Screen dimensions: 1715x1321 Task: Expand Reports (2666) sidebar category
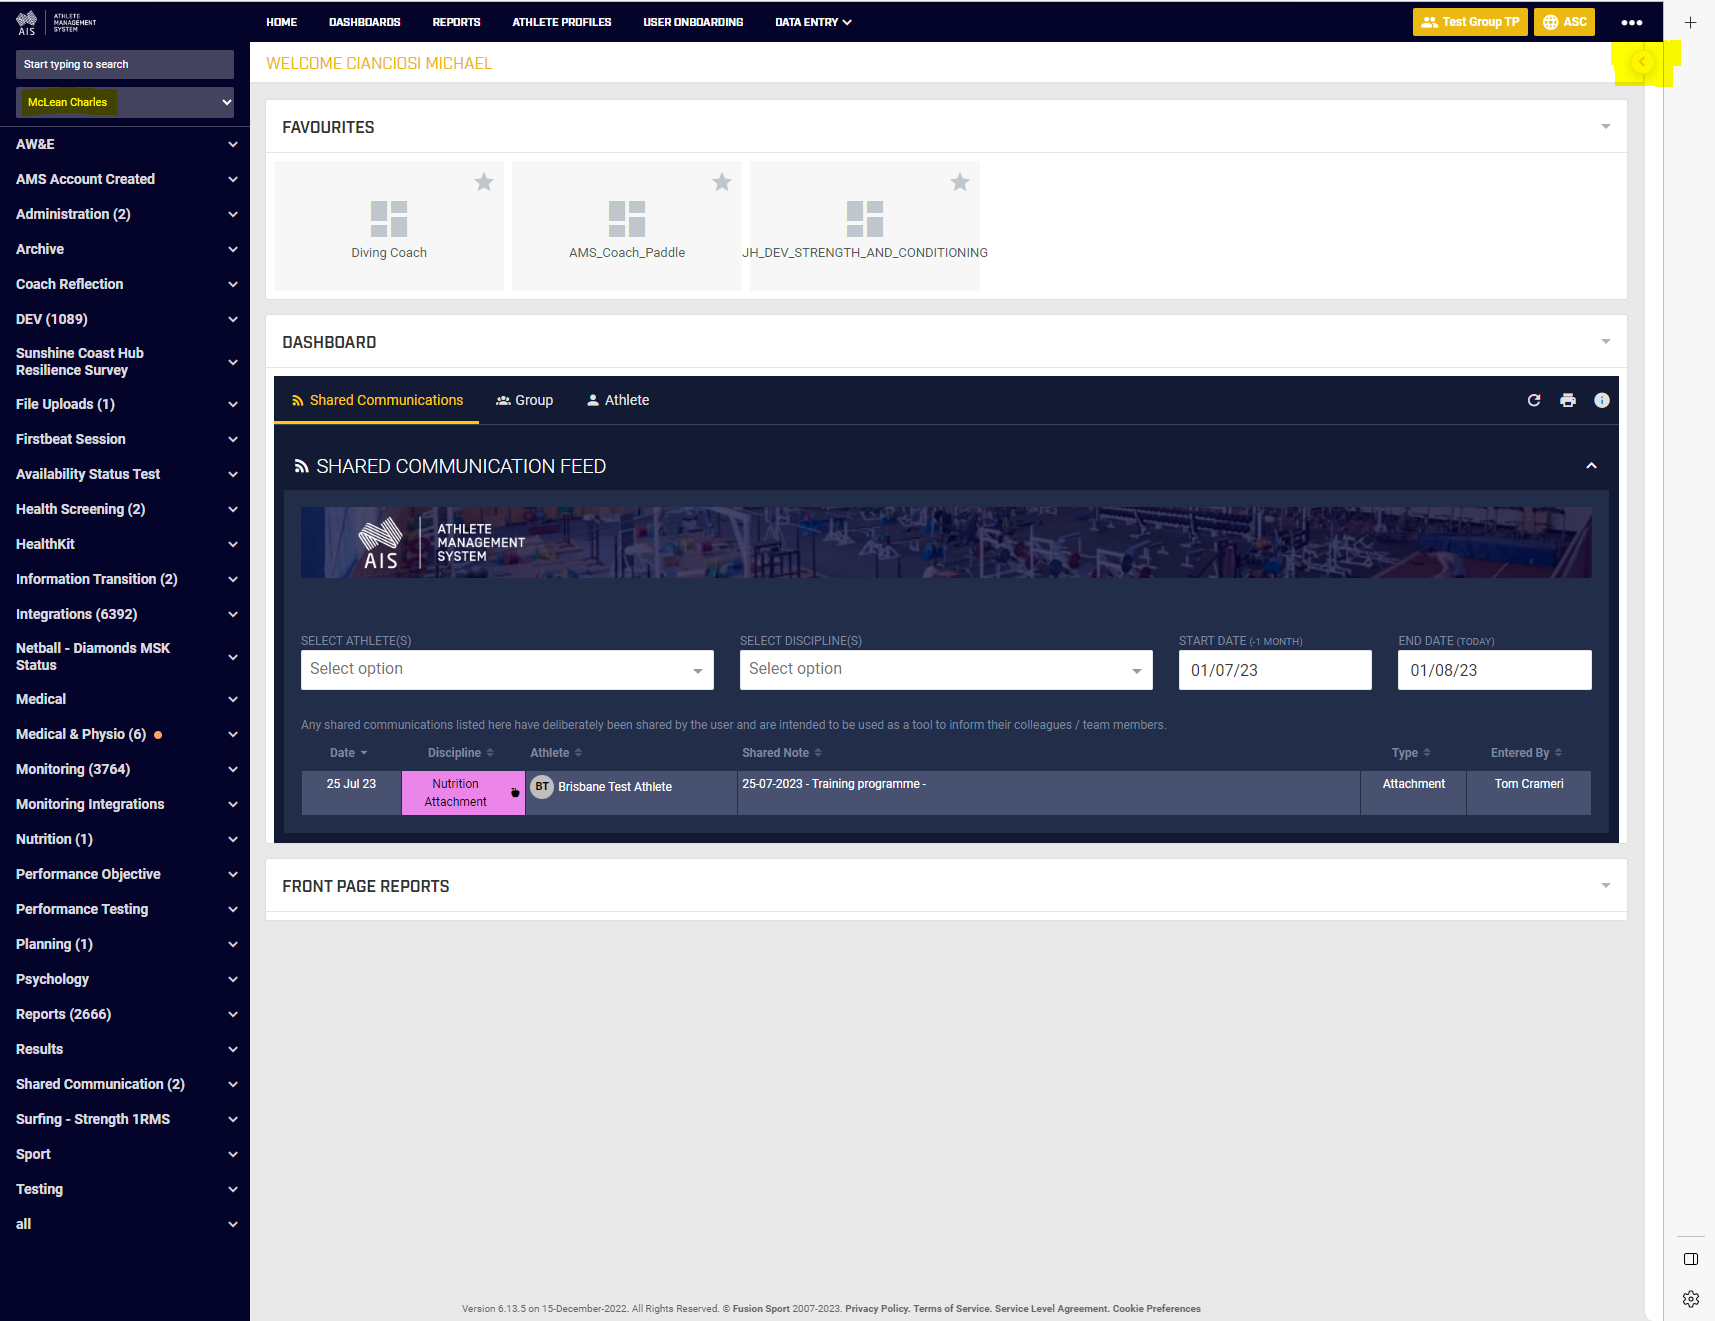[125, 1014]
